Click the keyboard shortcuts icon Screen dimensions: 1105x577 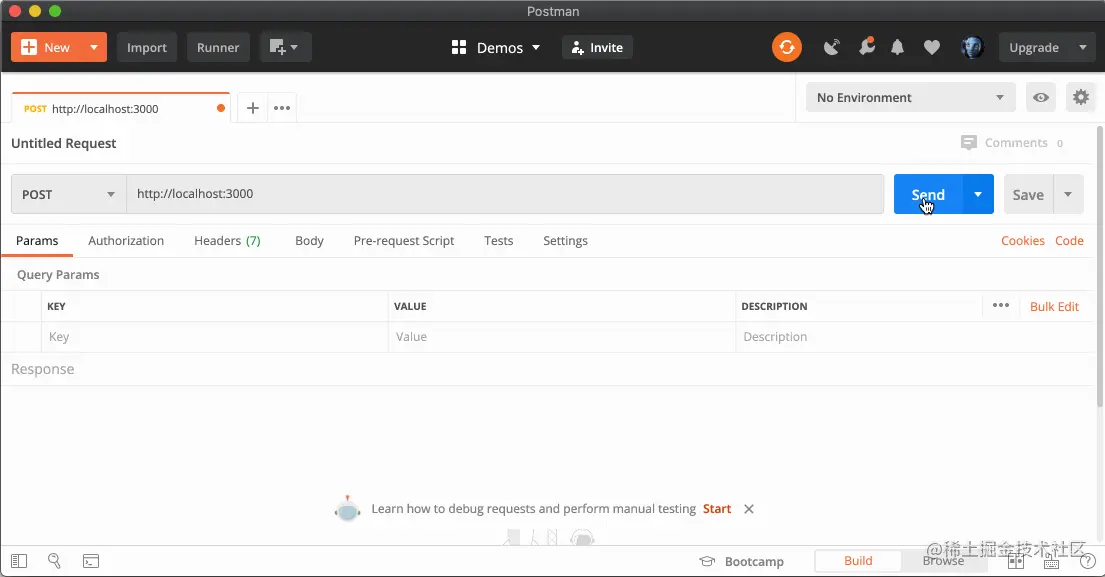point(1051,562)
